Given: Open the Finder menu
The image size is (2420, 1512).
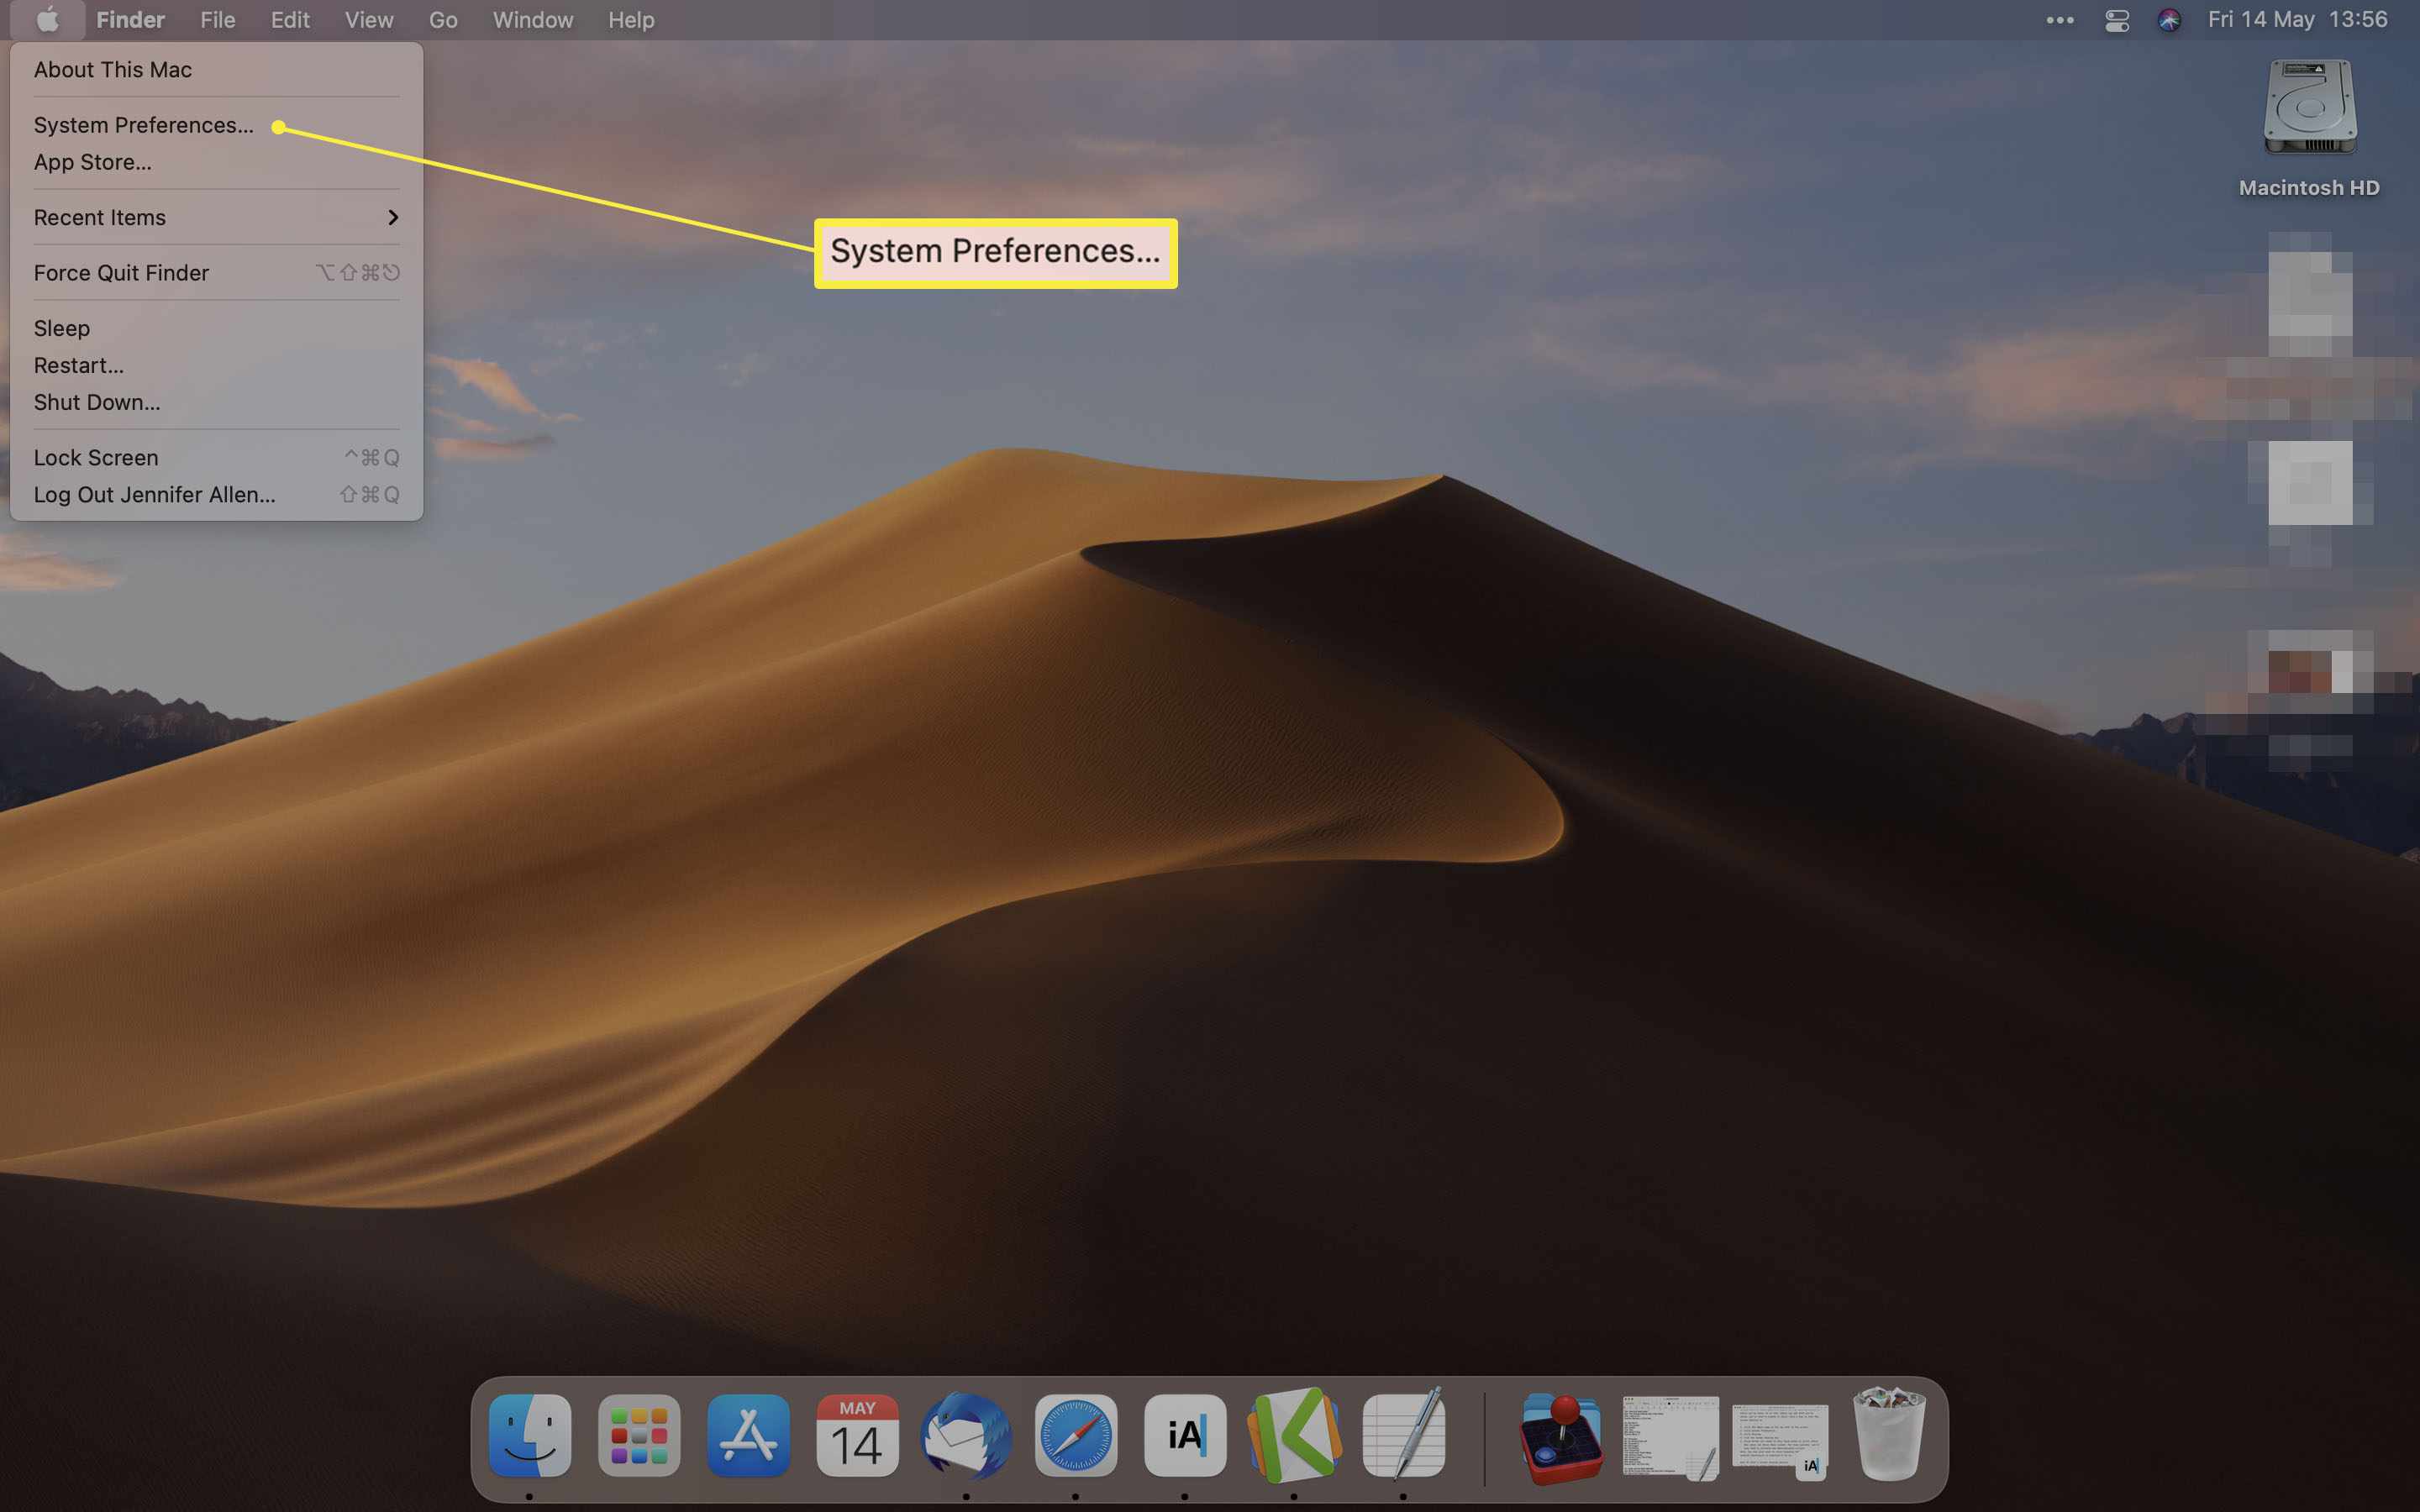Looking at the screenshot, I should (130, 20).
